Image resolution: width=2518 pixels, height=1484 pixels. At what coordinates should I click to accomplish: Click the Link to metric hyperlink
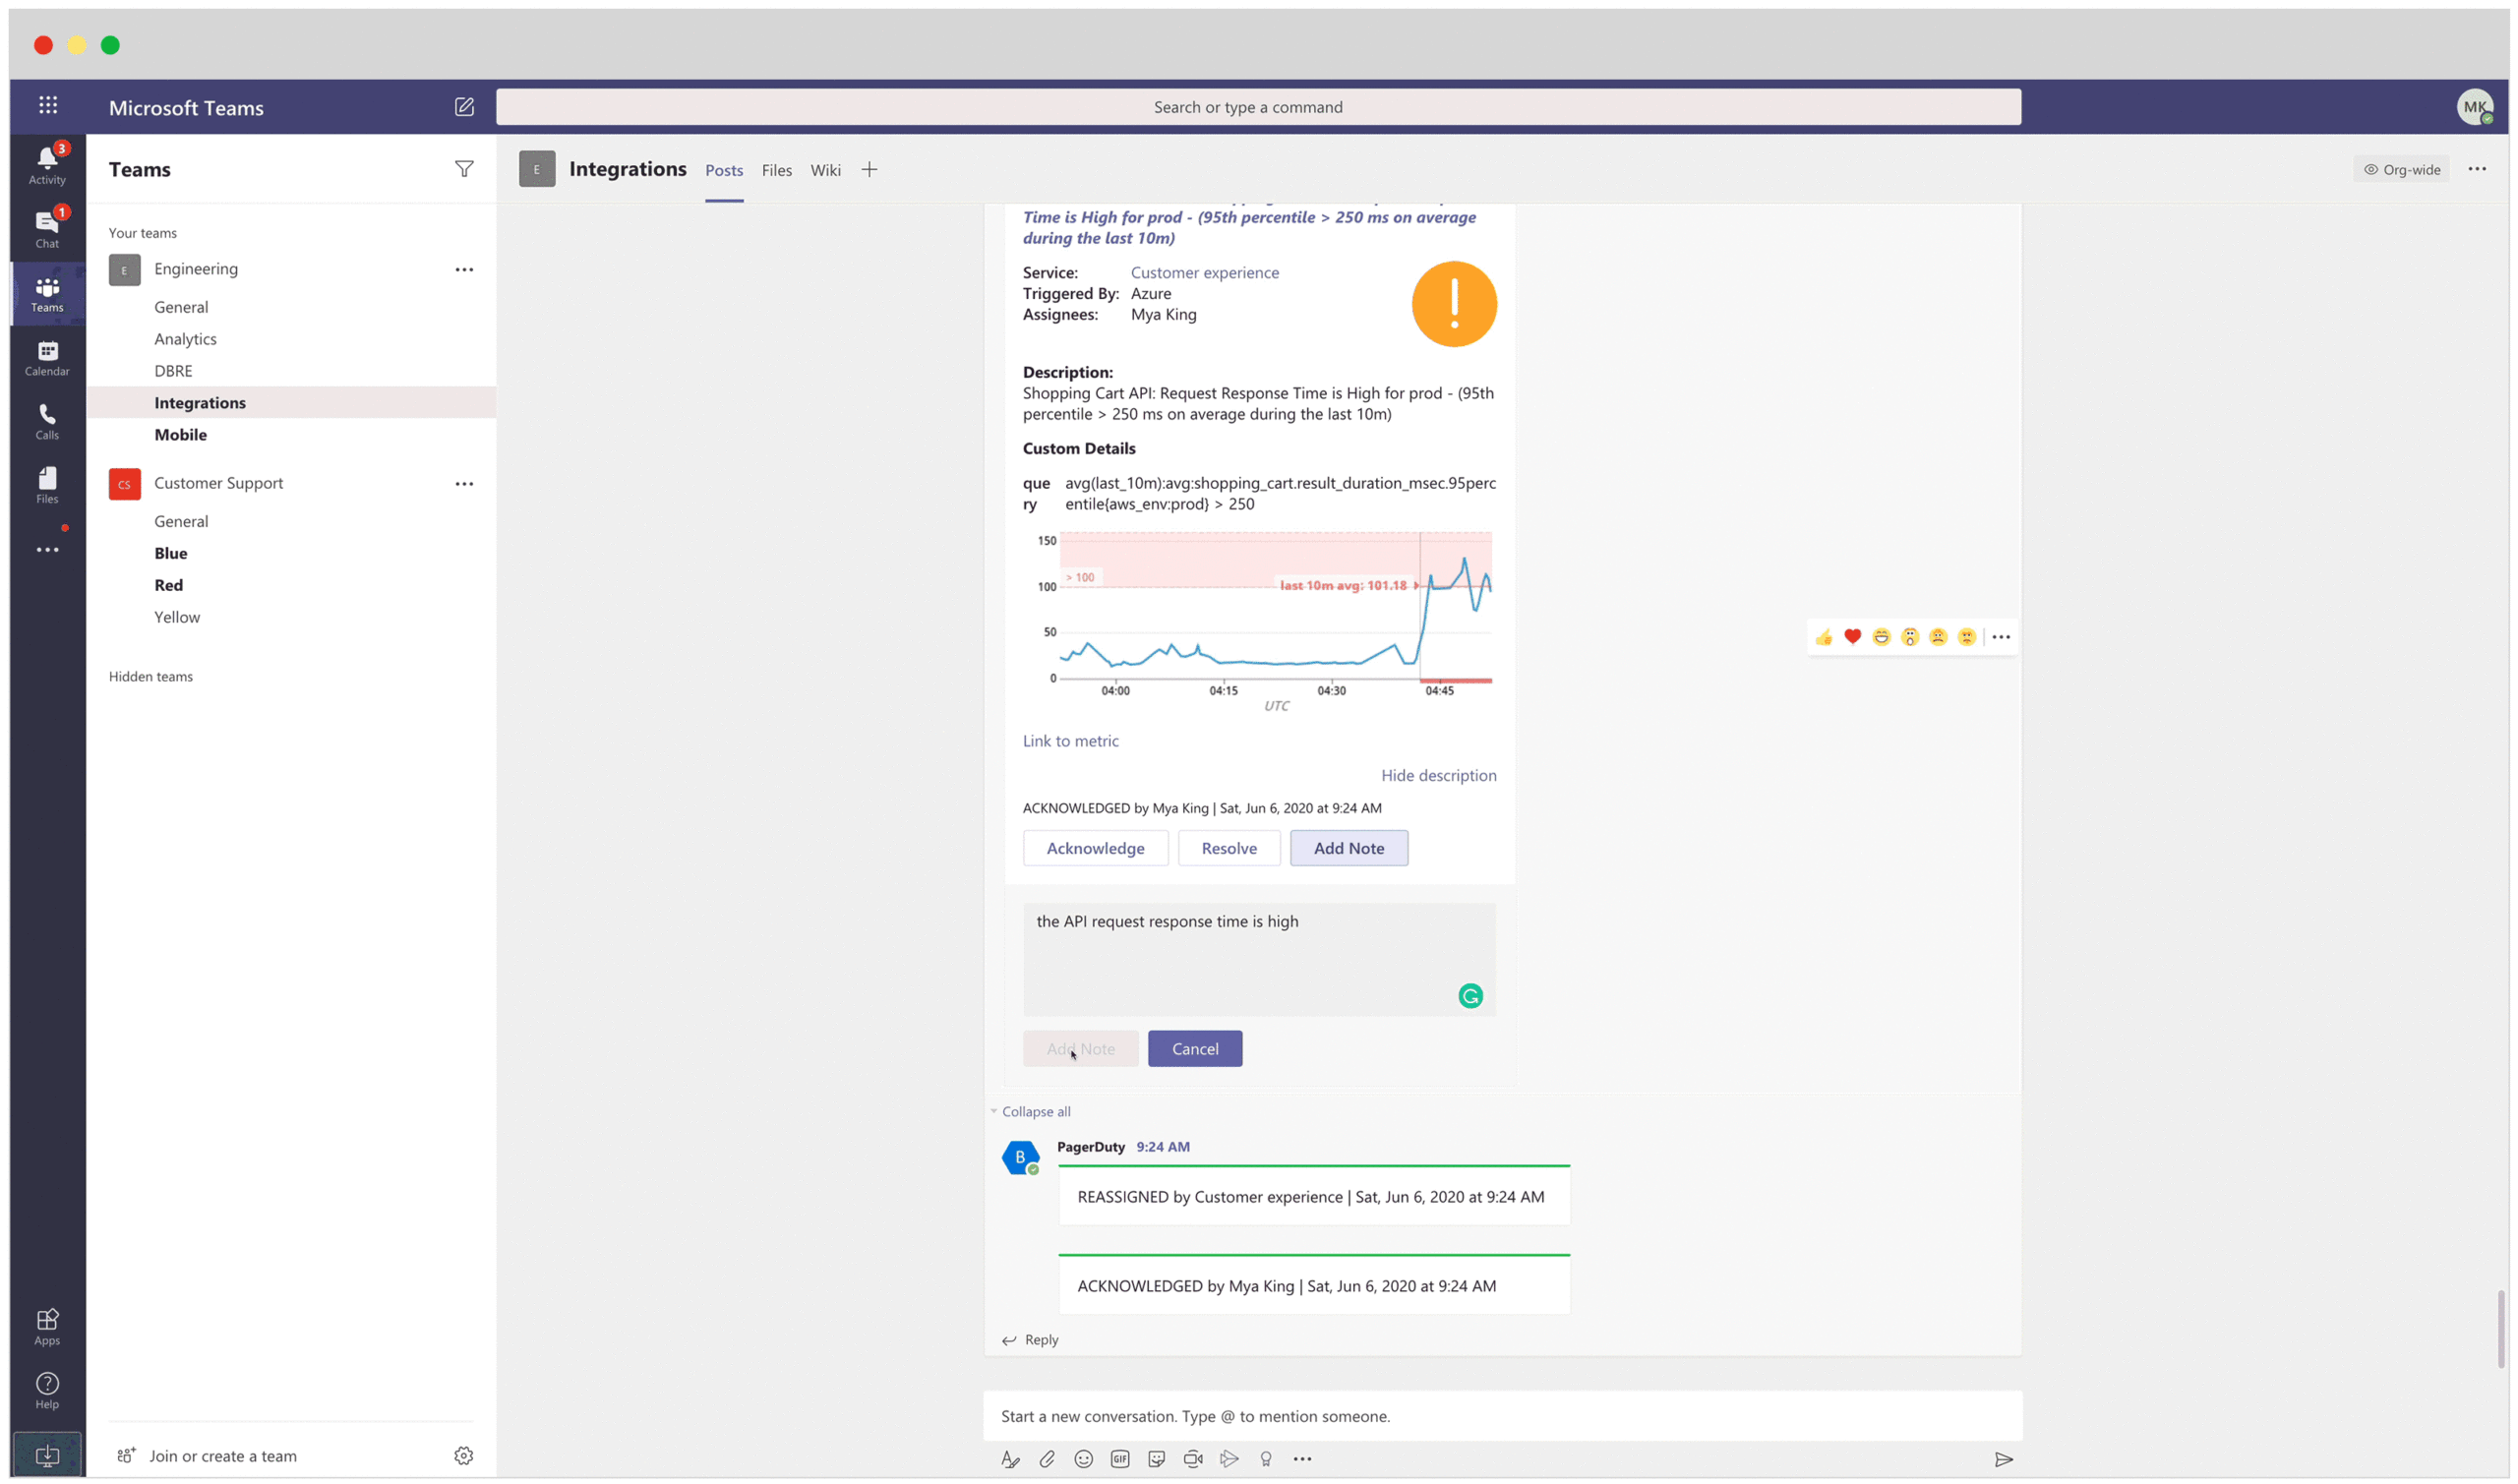[1071, 739]
